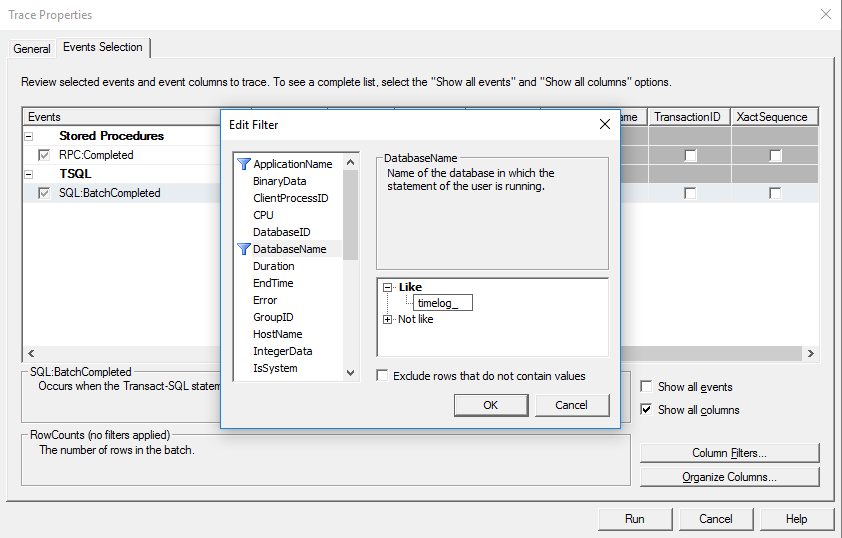Uncheck the Show all columns checkbox
Image resolution: width=842 pixels, height=538 pixels.
click(648, 410)
